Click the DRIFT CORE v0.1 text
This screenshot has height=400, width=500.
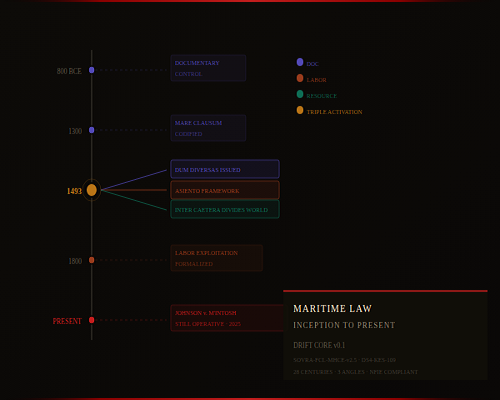pyautogui.click(x=319, y=345)
